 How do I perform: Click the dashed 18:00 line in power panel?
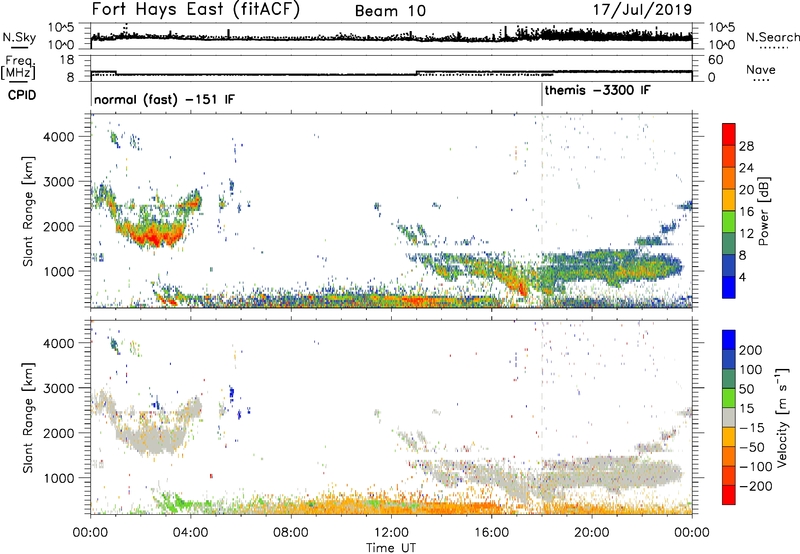pos(542,210)
